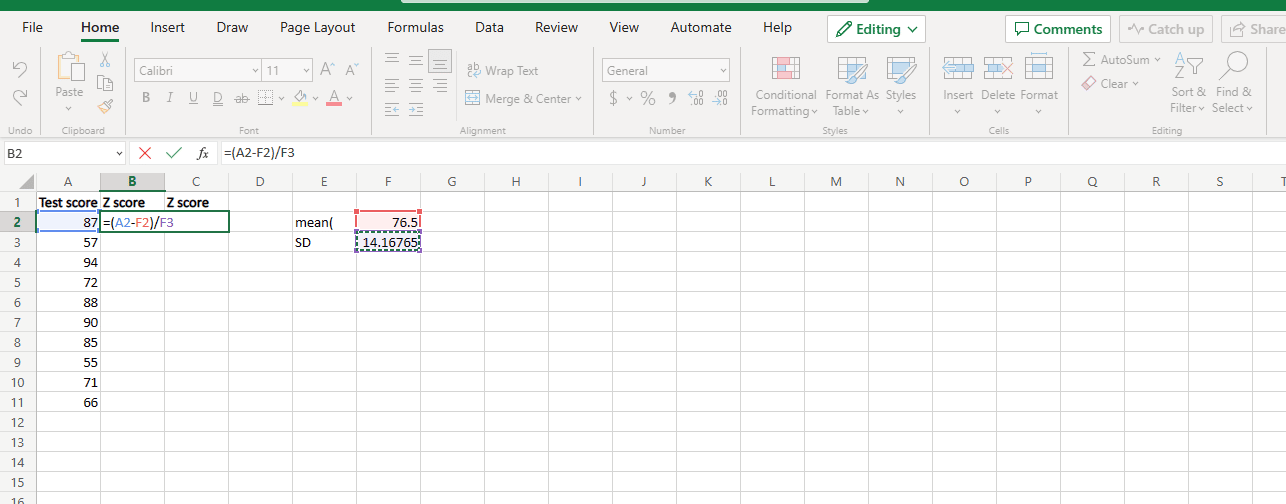The image size is (1286, 504).
Task: Toggle Bold formatting
Action: pos(146,98)
